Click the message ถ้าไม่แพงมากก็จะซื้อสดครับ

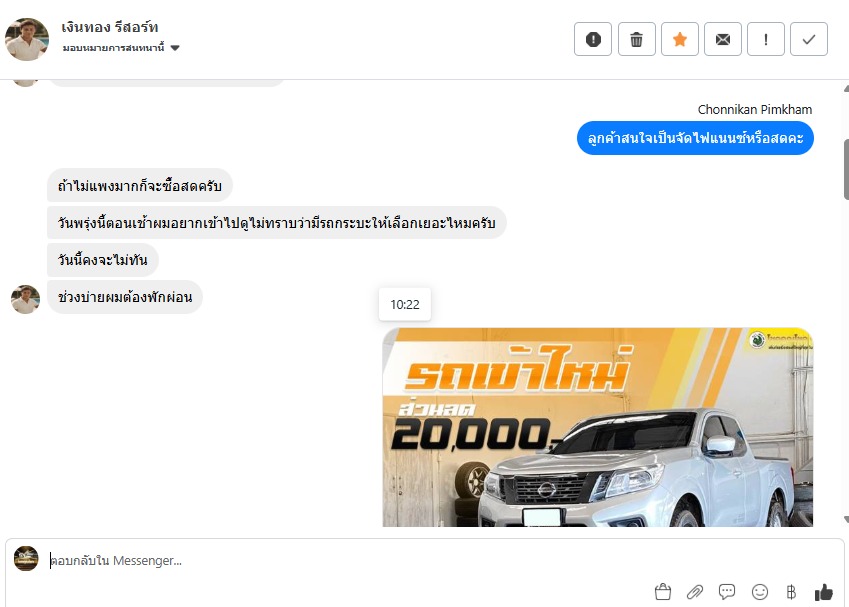pos(140,186)
